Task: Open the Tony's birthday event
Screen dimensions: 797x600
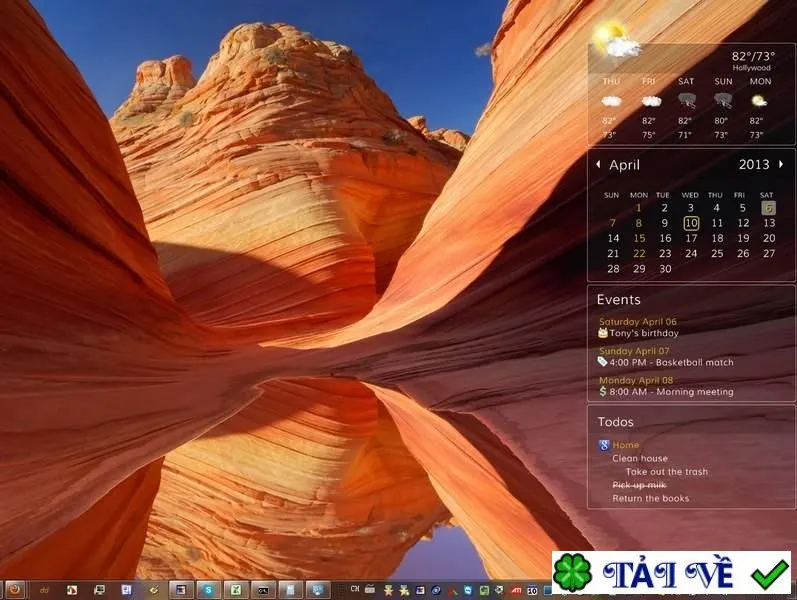Action: (644, 333)
